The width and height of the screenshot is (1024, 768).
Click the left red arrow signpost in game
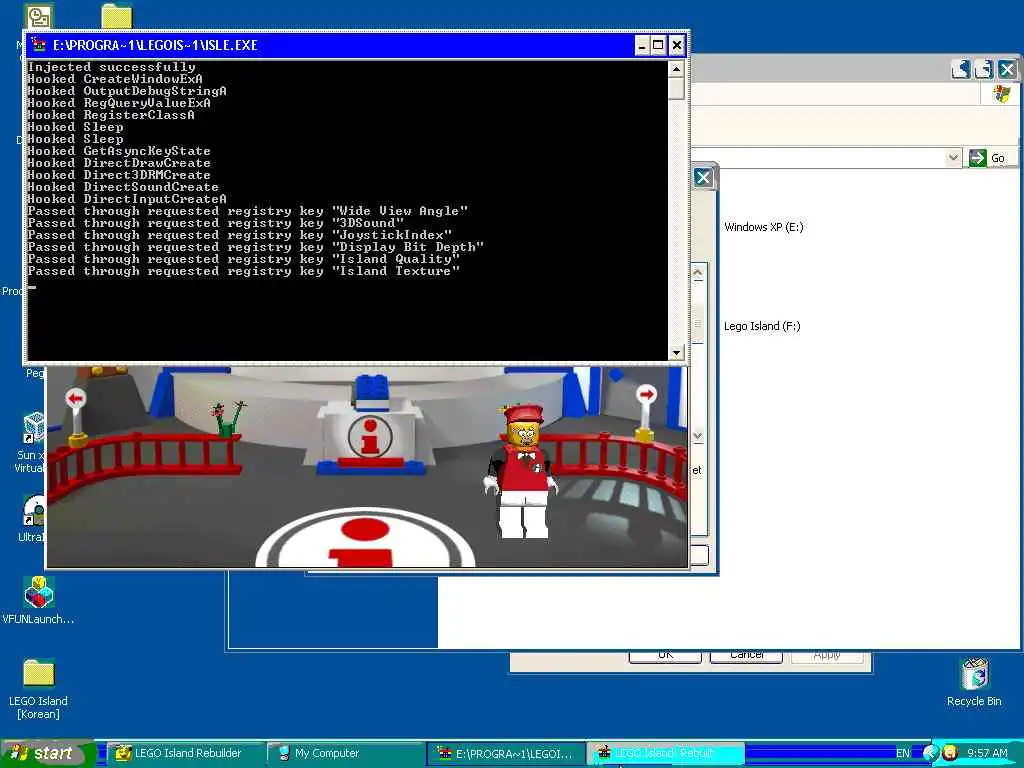[76, 415]
